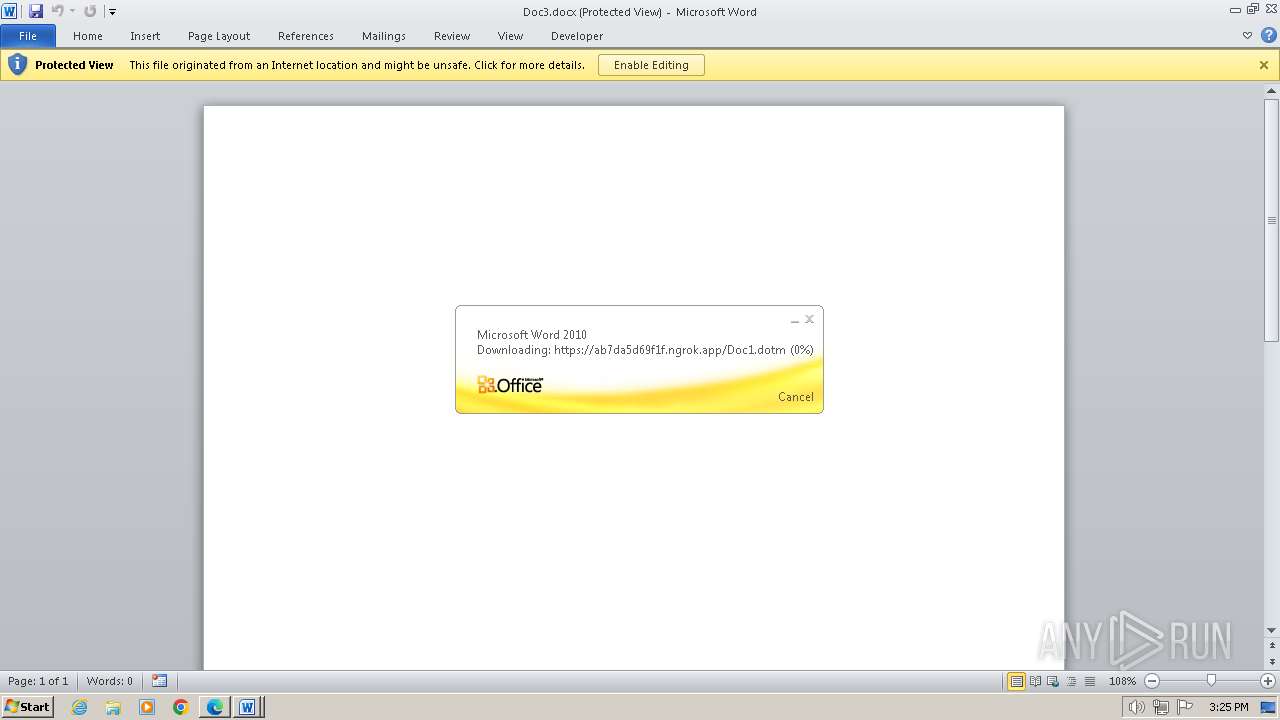The height and width of the screenshot is (720, 1280).
Task: Click the vertical scrollbar down arrow
Action: (x=1272, y=630)
